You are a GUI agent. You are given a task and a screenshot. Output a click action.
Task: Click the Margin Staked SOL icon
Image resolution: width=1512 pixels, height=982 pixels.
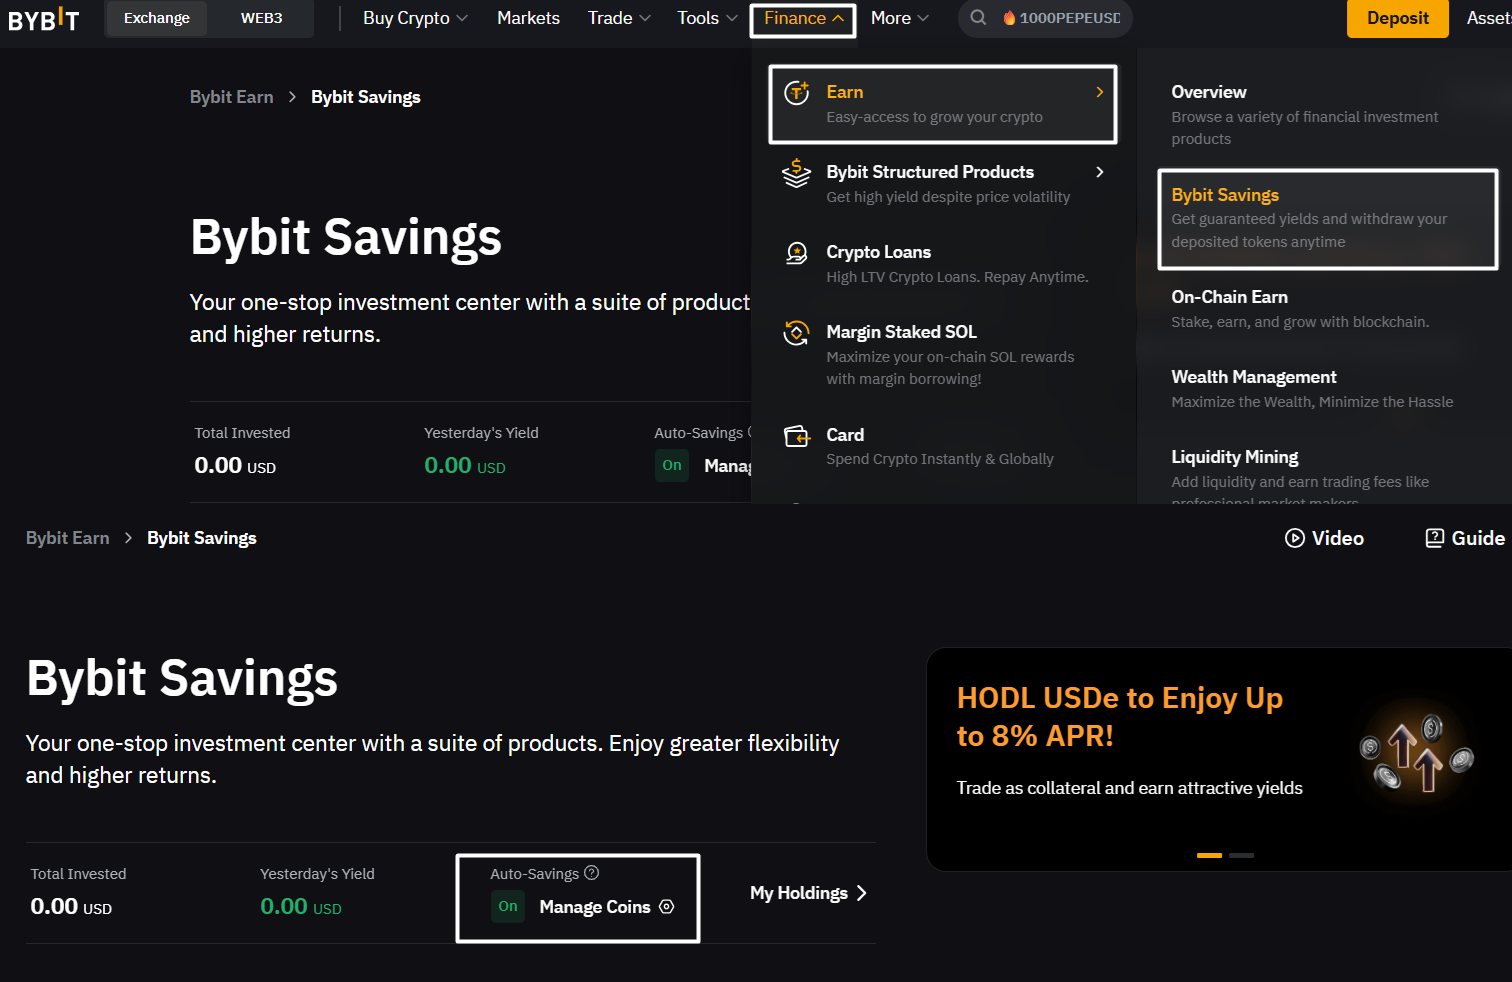pyautogui.click(x=796, y=333)
